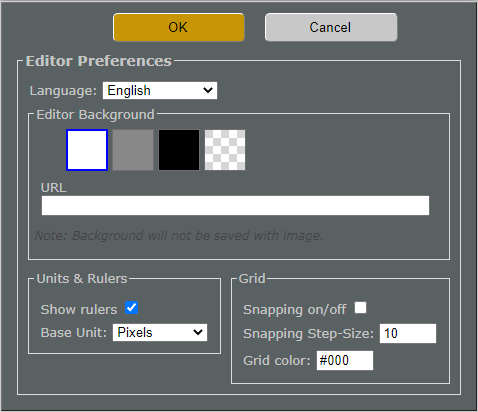478x412 pixels.
Task: Click the "URL" label above the field
Action: [x=54, y=188]
